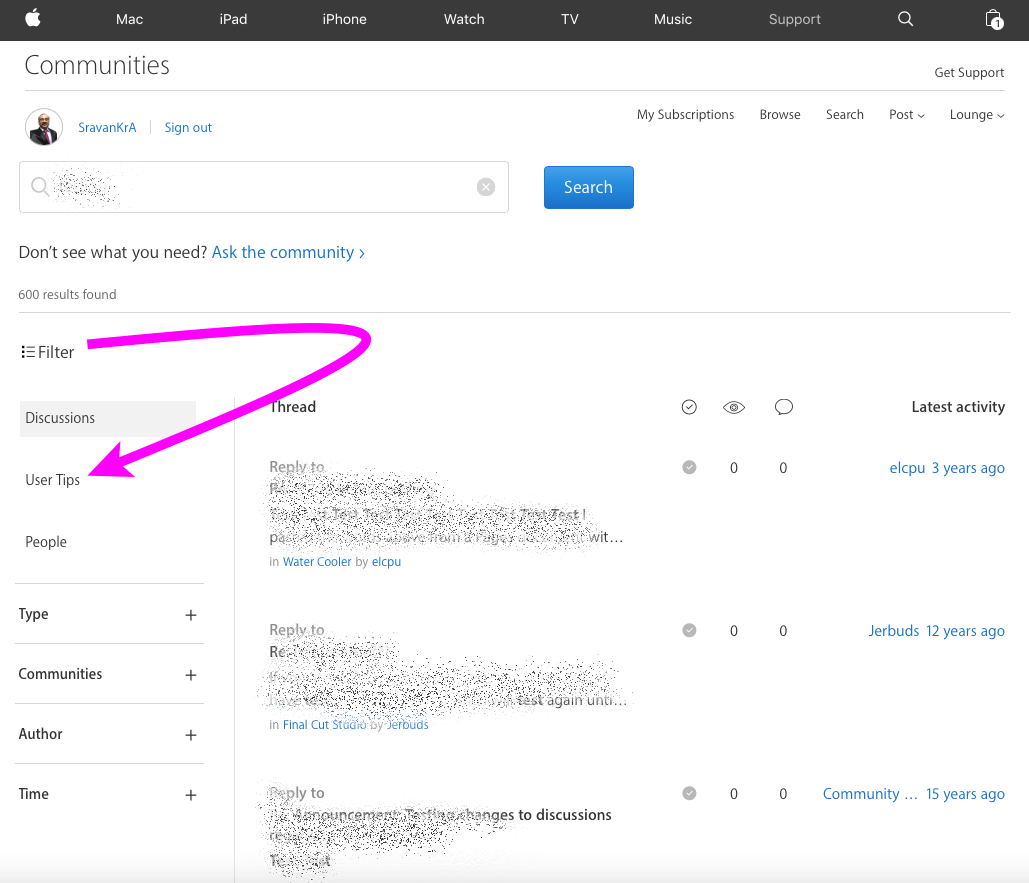Click the views eye column header icon
The image size is (1029, 883).
[x=734, y=407]
